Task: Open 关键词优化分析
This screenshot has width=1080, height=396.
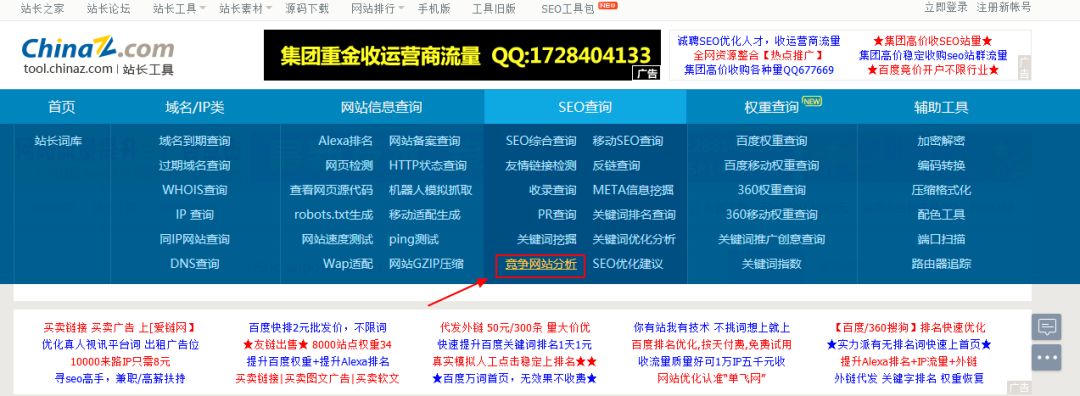Action: 634,240
